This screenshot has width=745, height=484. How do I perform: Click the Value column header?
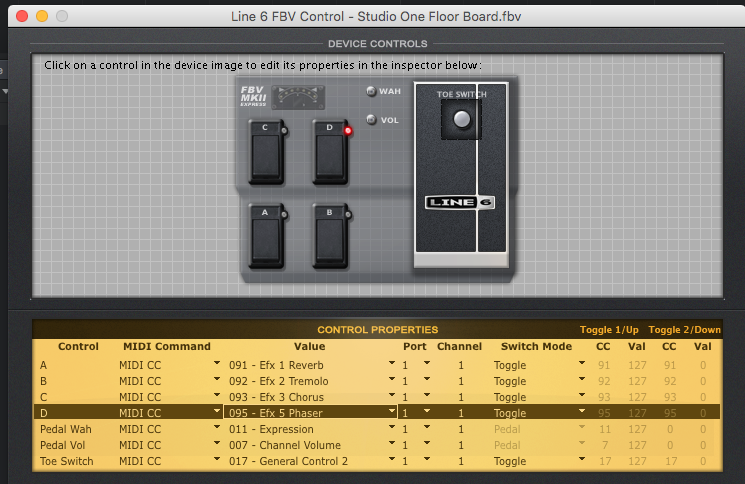pyautogui.click(x=309, y=346)
